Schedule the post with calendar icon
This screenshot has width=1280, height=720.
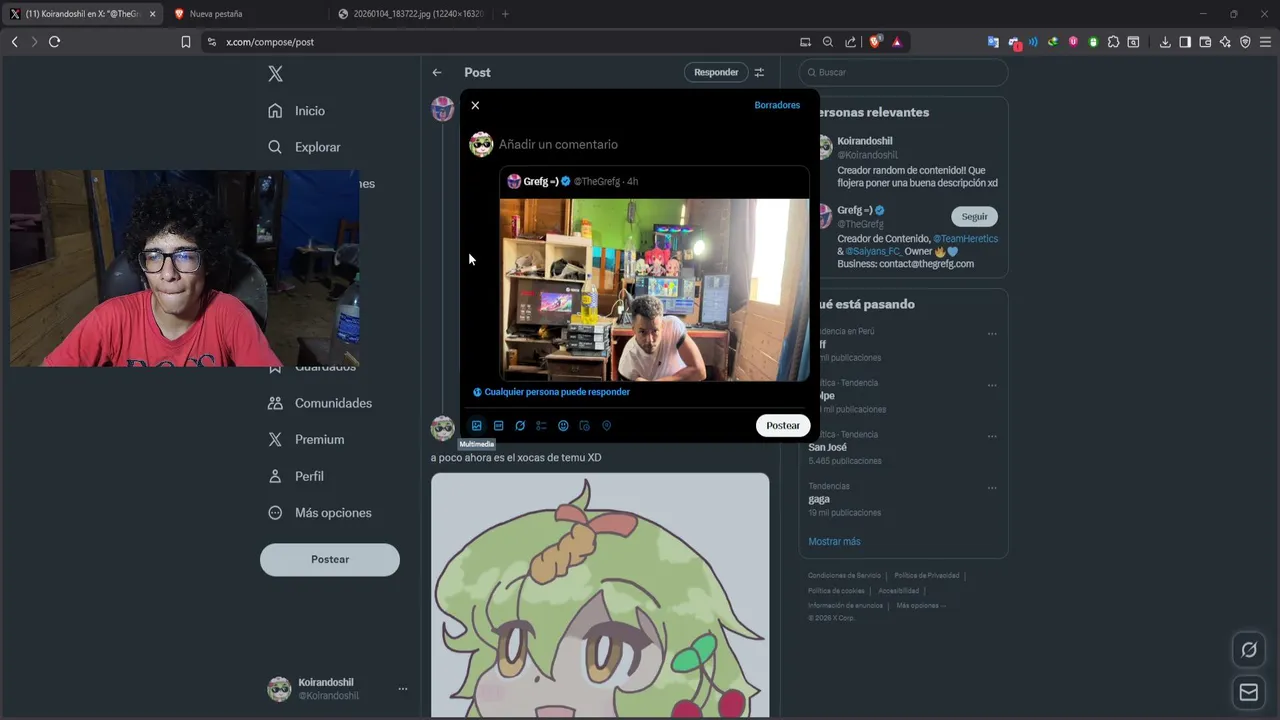pos(585,426)
